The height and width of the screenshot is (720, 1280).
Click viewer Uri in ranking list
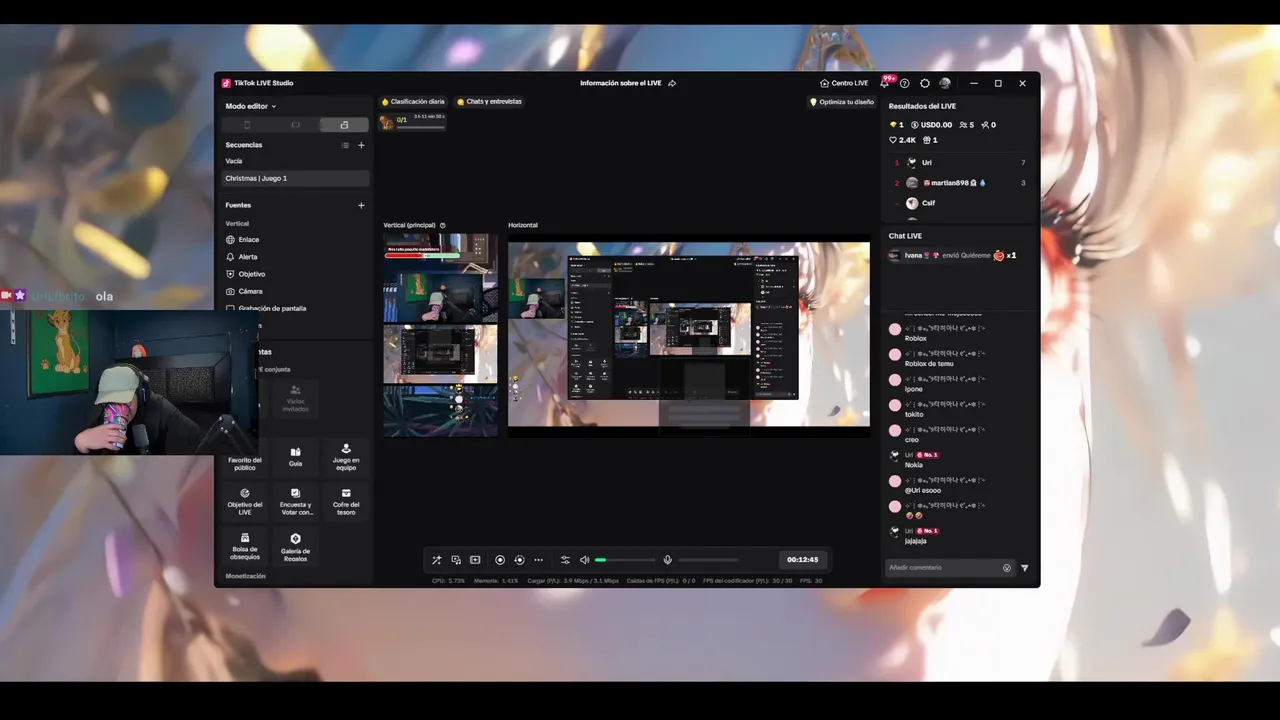point(960,163)
